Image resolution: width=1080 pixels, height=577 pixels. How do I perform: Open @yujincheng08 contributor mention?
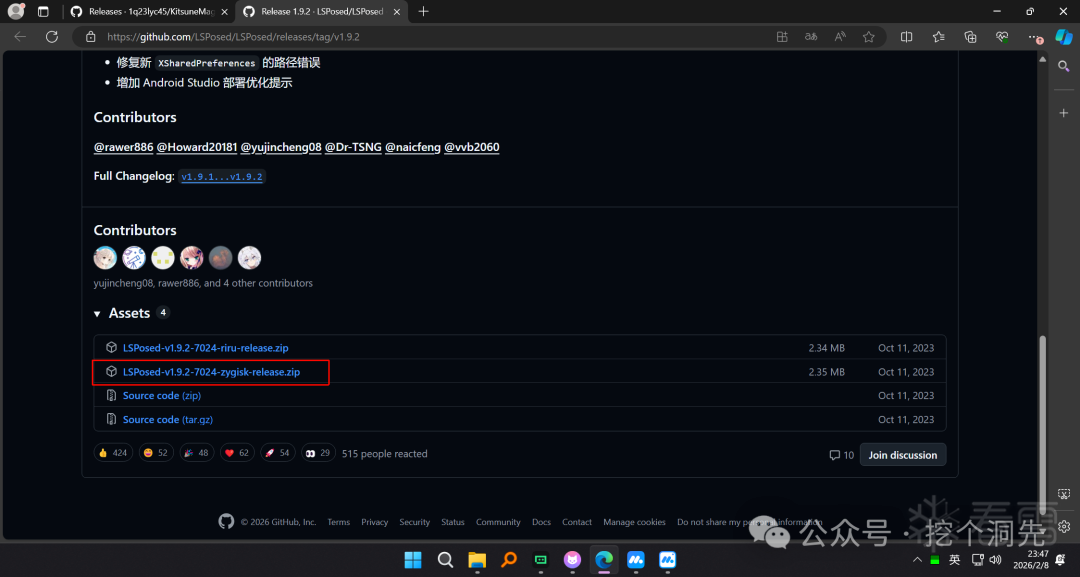pyautogui.click(x=281, y=147)
